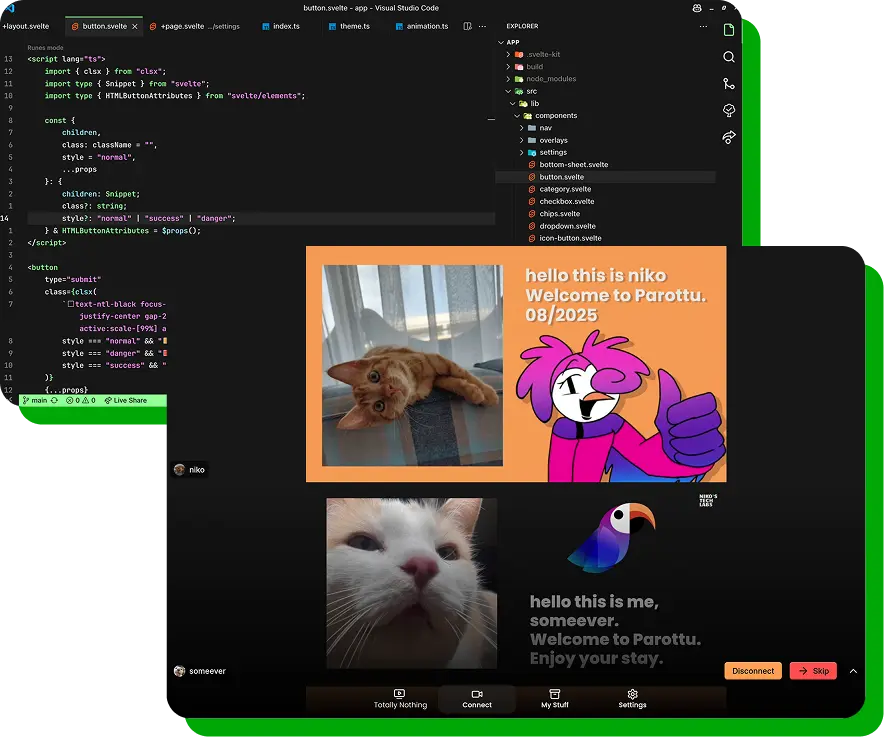The image size is (884, 737).
Task: Open the Totally Nothing nav item
Action: point(400,699)
